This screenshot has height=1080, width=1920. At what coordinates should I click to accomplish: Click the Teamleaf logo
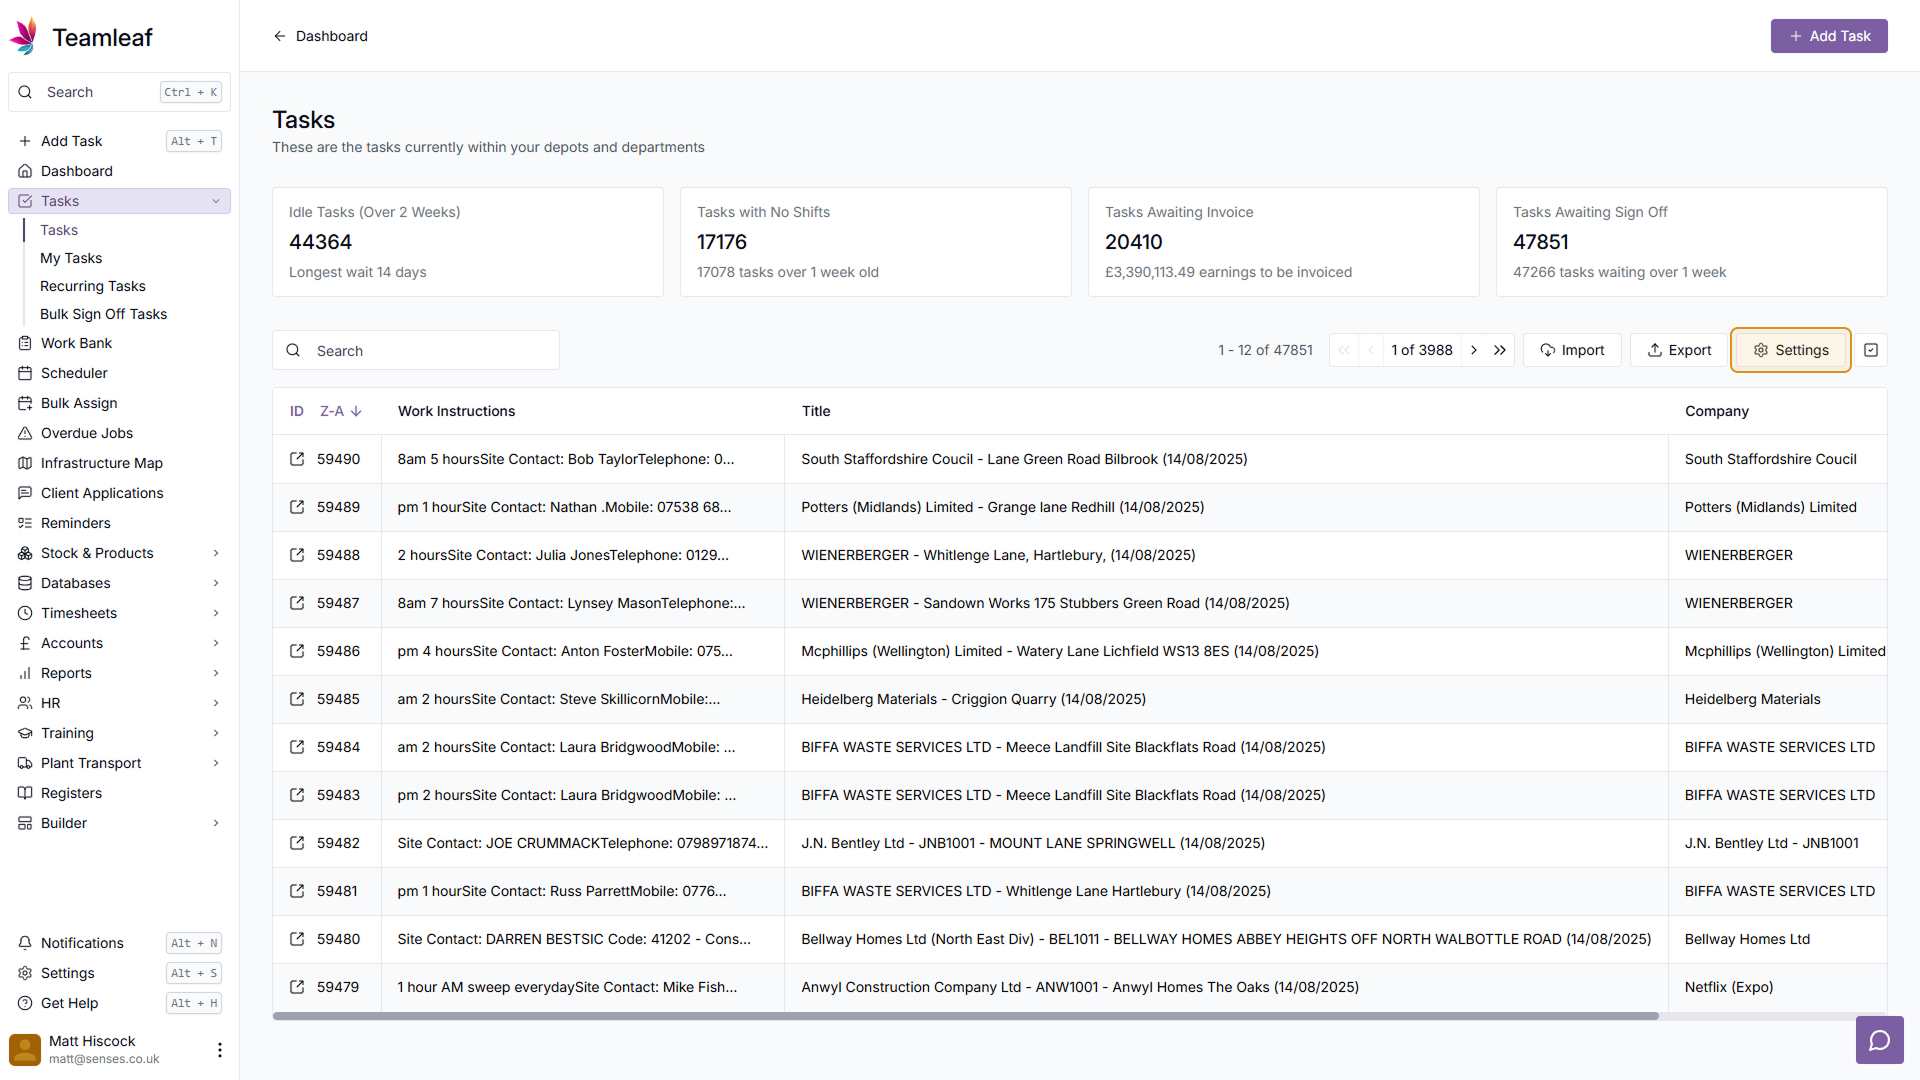pos(80,37)
